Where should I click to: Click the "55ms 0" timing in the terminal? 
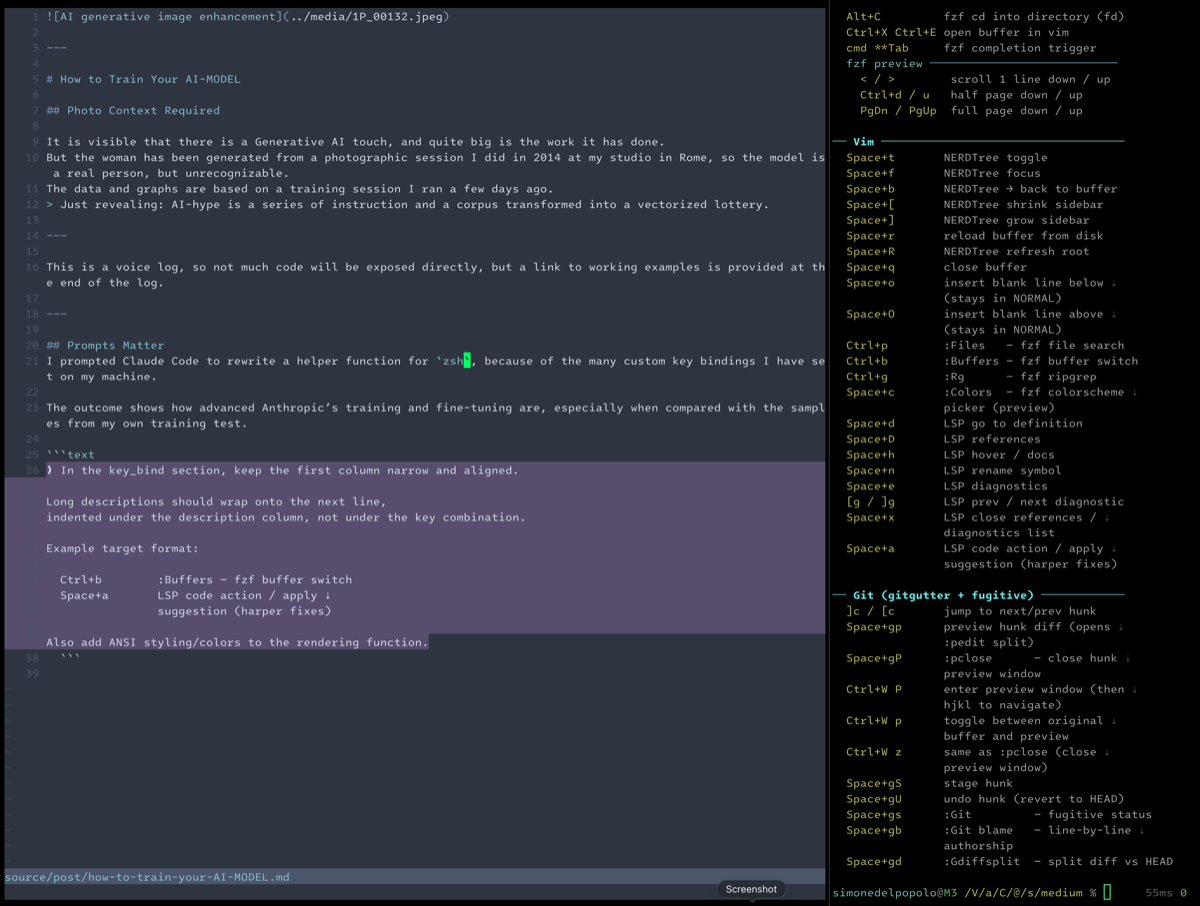pyautogui.click(x=1166, y=892)
